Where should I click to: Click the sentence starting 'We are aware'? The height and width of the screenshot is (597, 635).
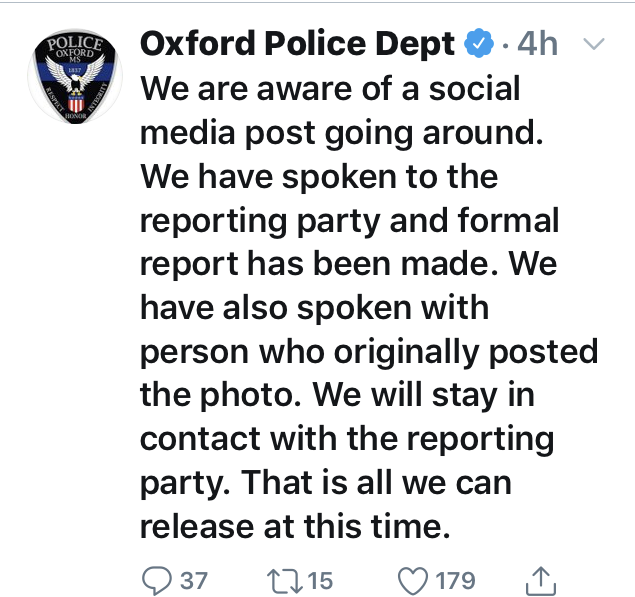click(330, 88)
